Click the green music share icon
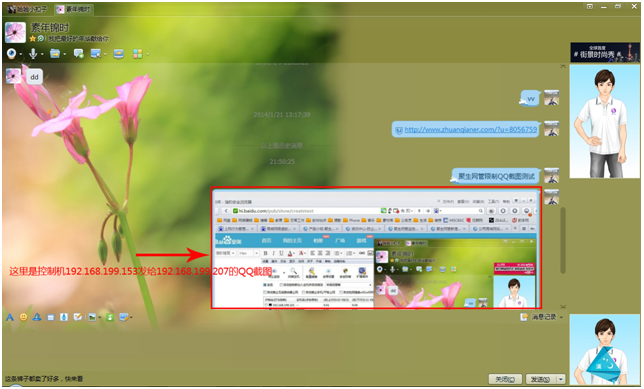This screenshot has height=389, width=644. coord(110,317)
